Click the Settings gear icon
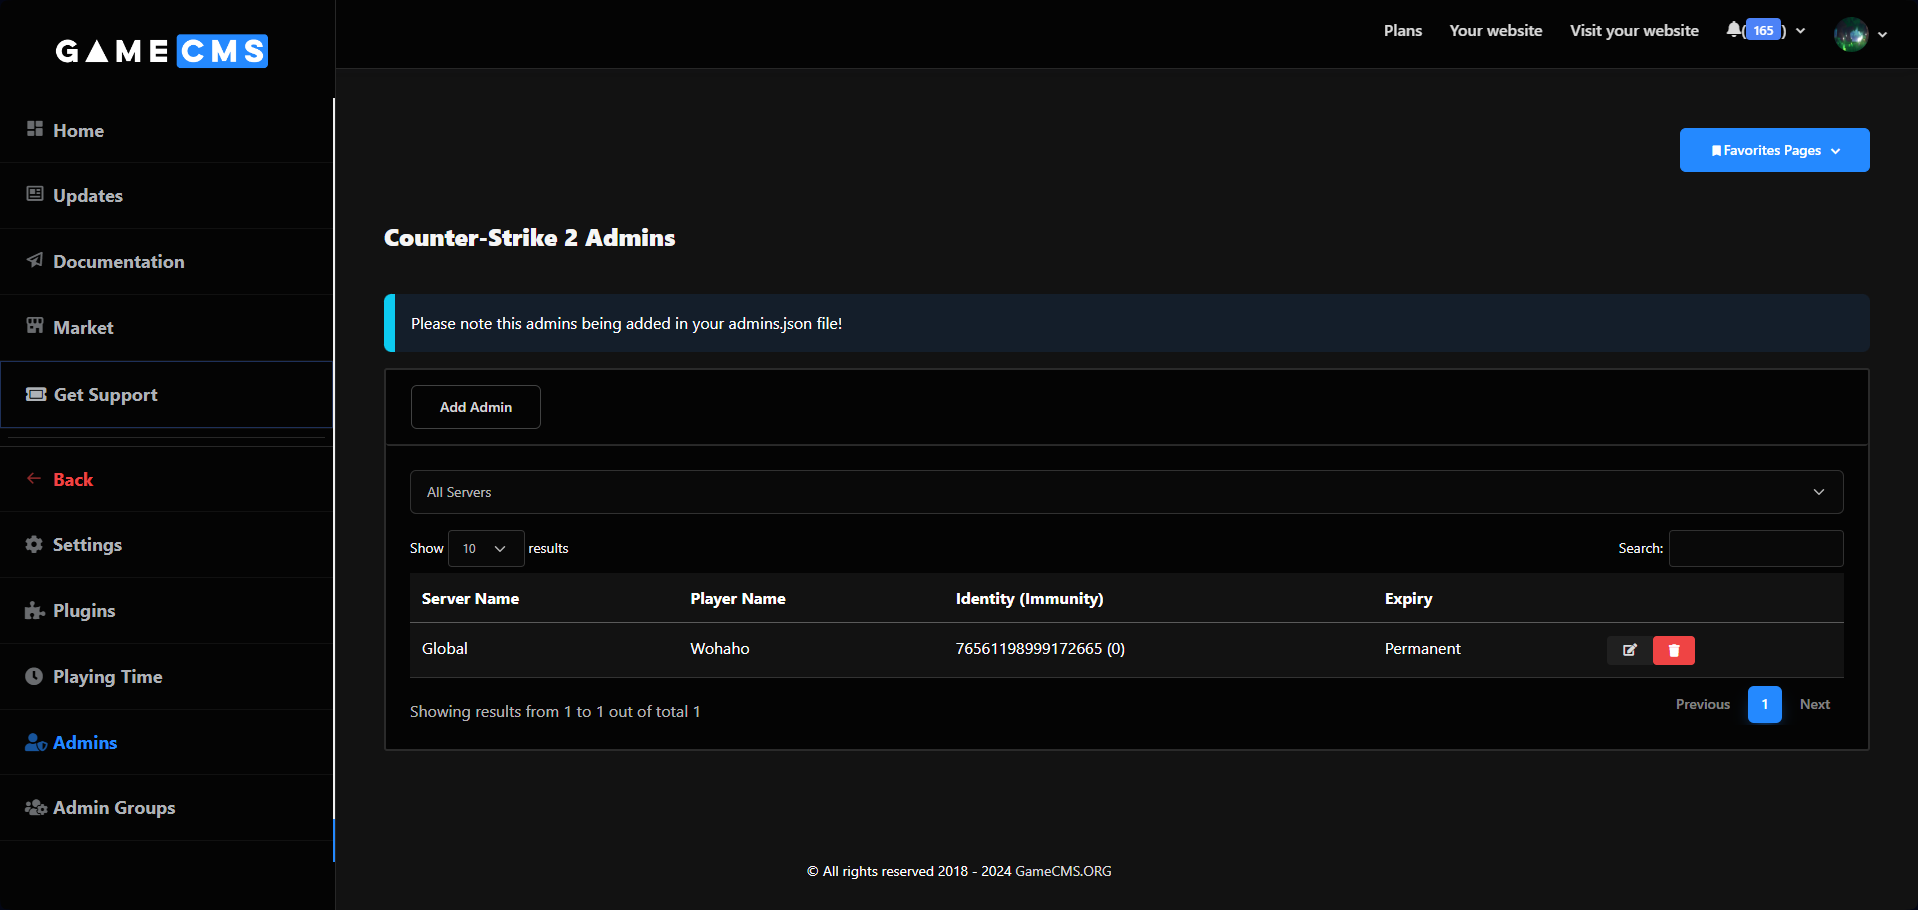 (x=34, y=544)
